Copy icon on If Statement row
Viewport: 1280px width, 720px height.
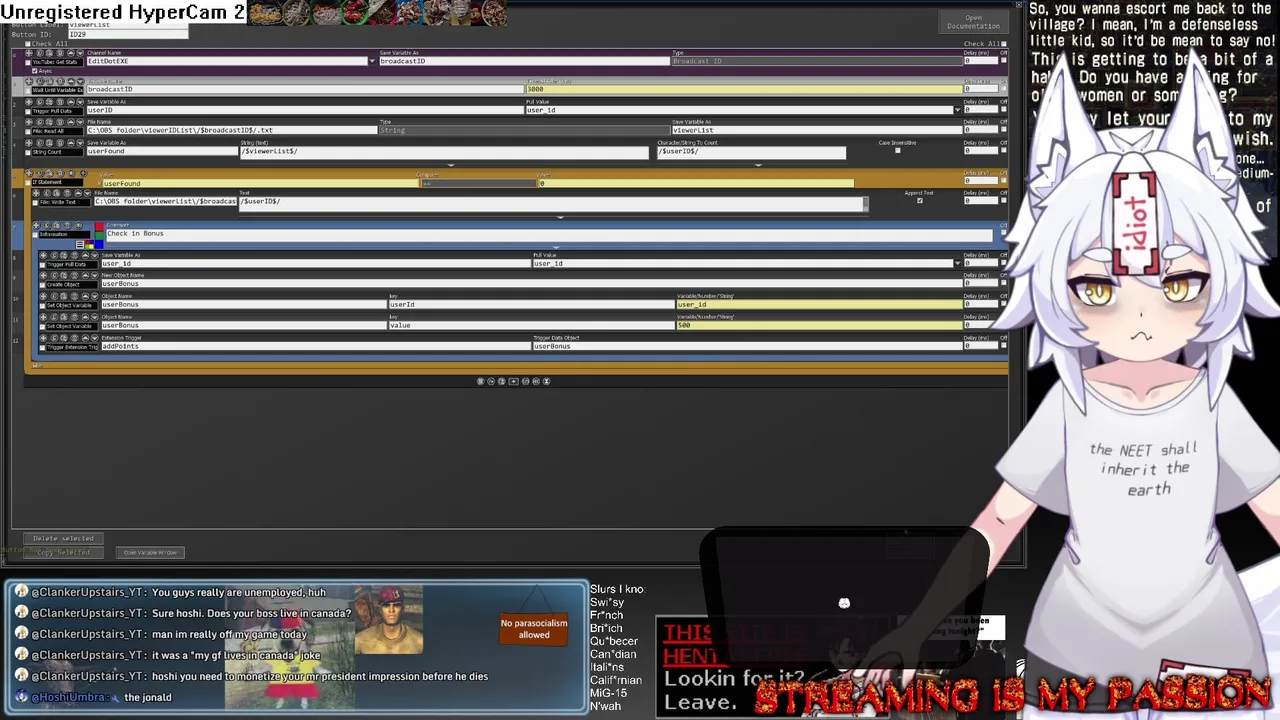coord(40,173)
